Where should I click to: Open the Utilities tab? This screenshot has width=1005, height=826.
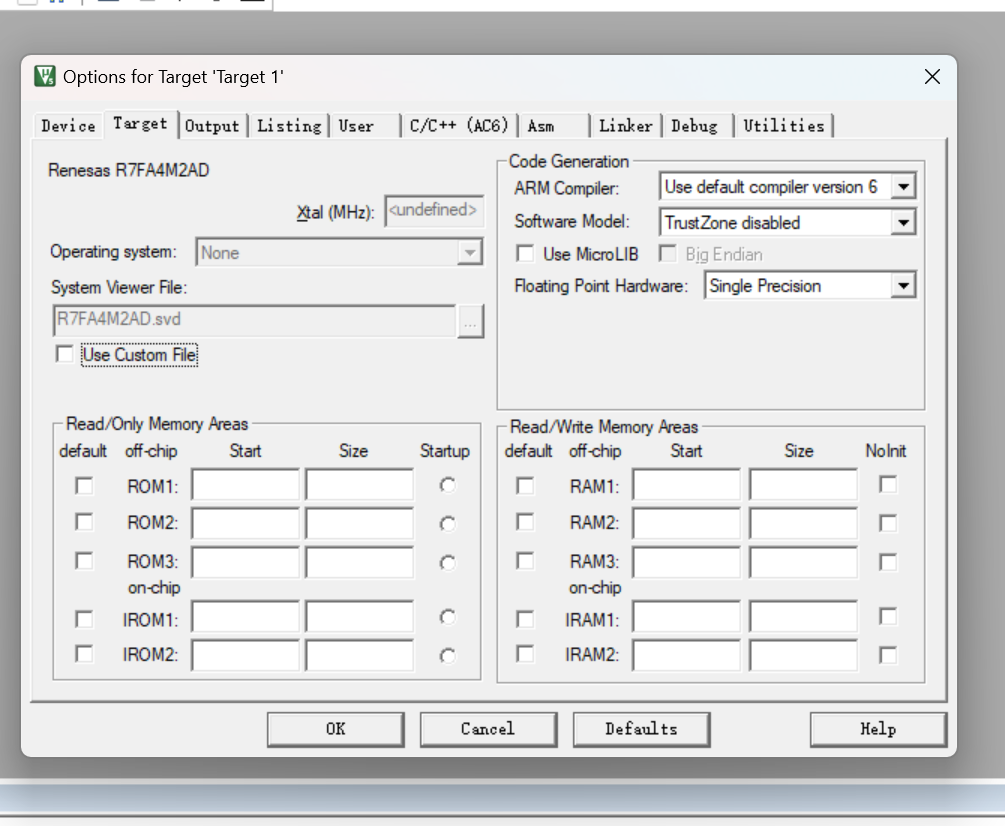pos(784,126)
